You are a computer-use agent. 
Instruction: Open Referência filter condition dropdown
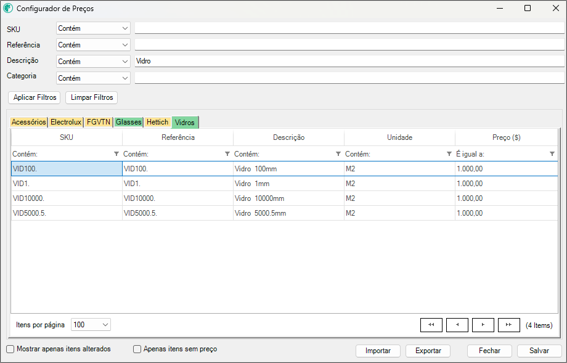(x=93, y=45)
